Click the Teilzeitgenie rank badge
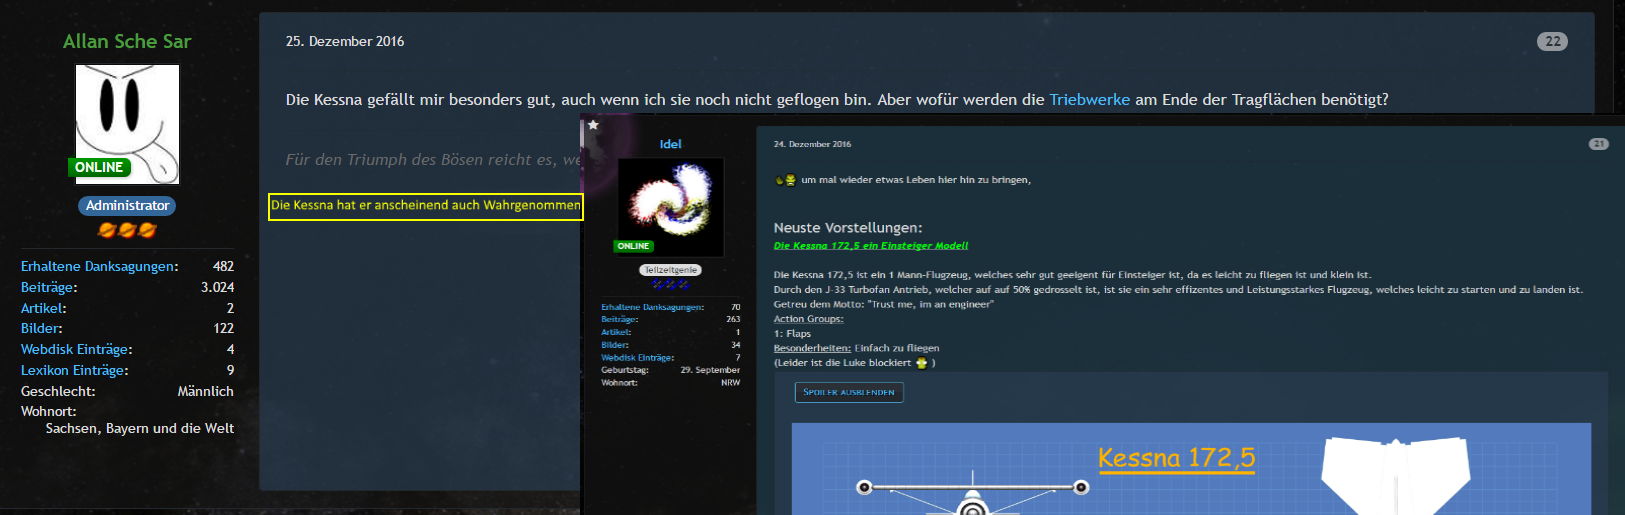The height and width of the screenshot is (515, 1625). point(670,270)
